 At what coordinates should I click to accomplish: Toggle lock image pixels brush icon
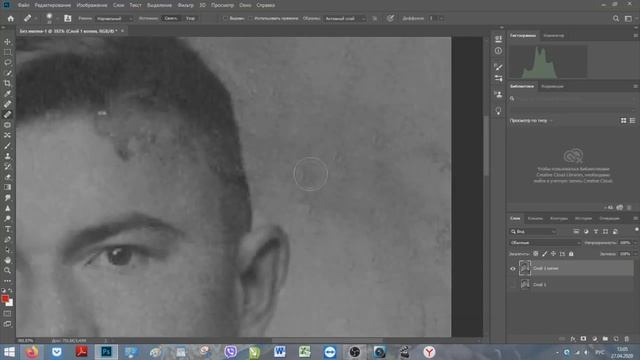point(544,254)
